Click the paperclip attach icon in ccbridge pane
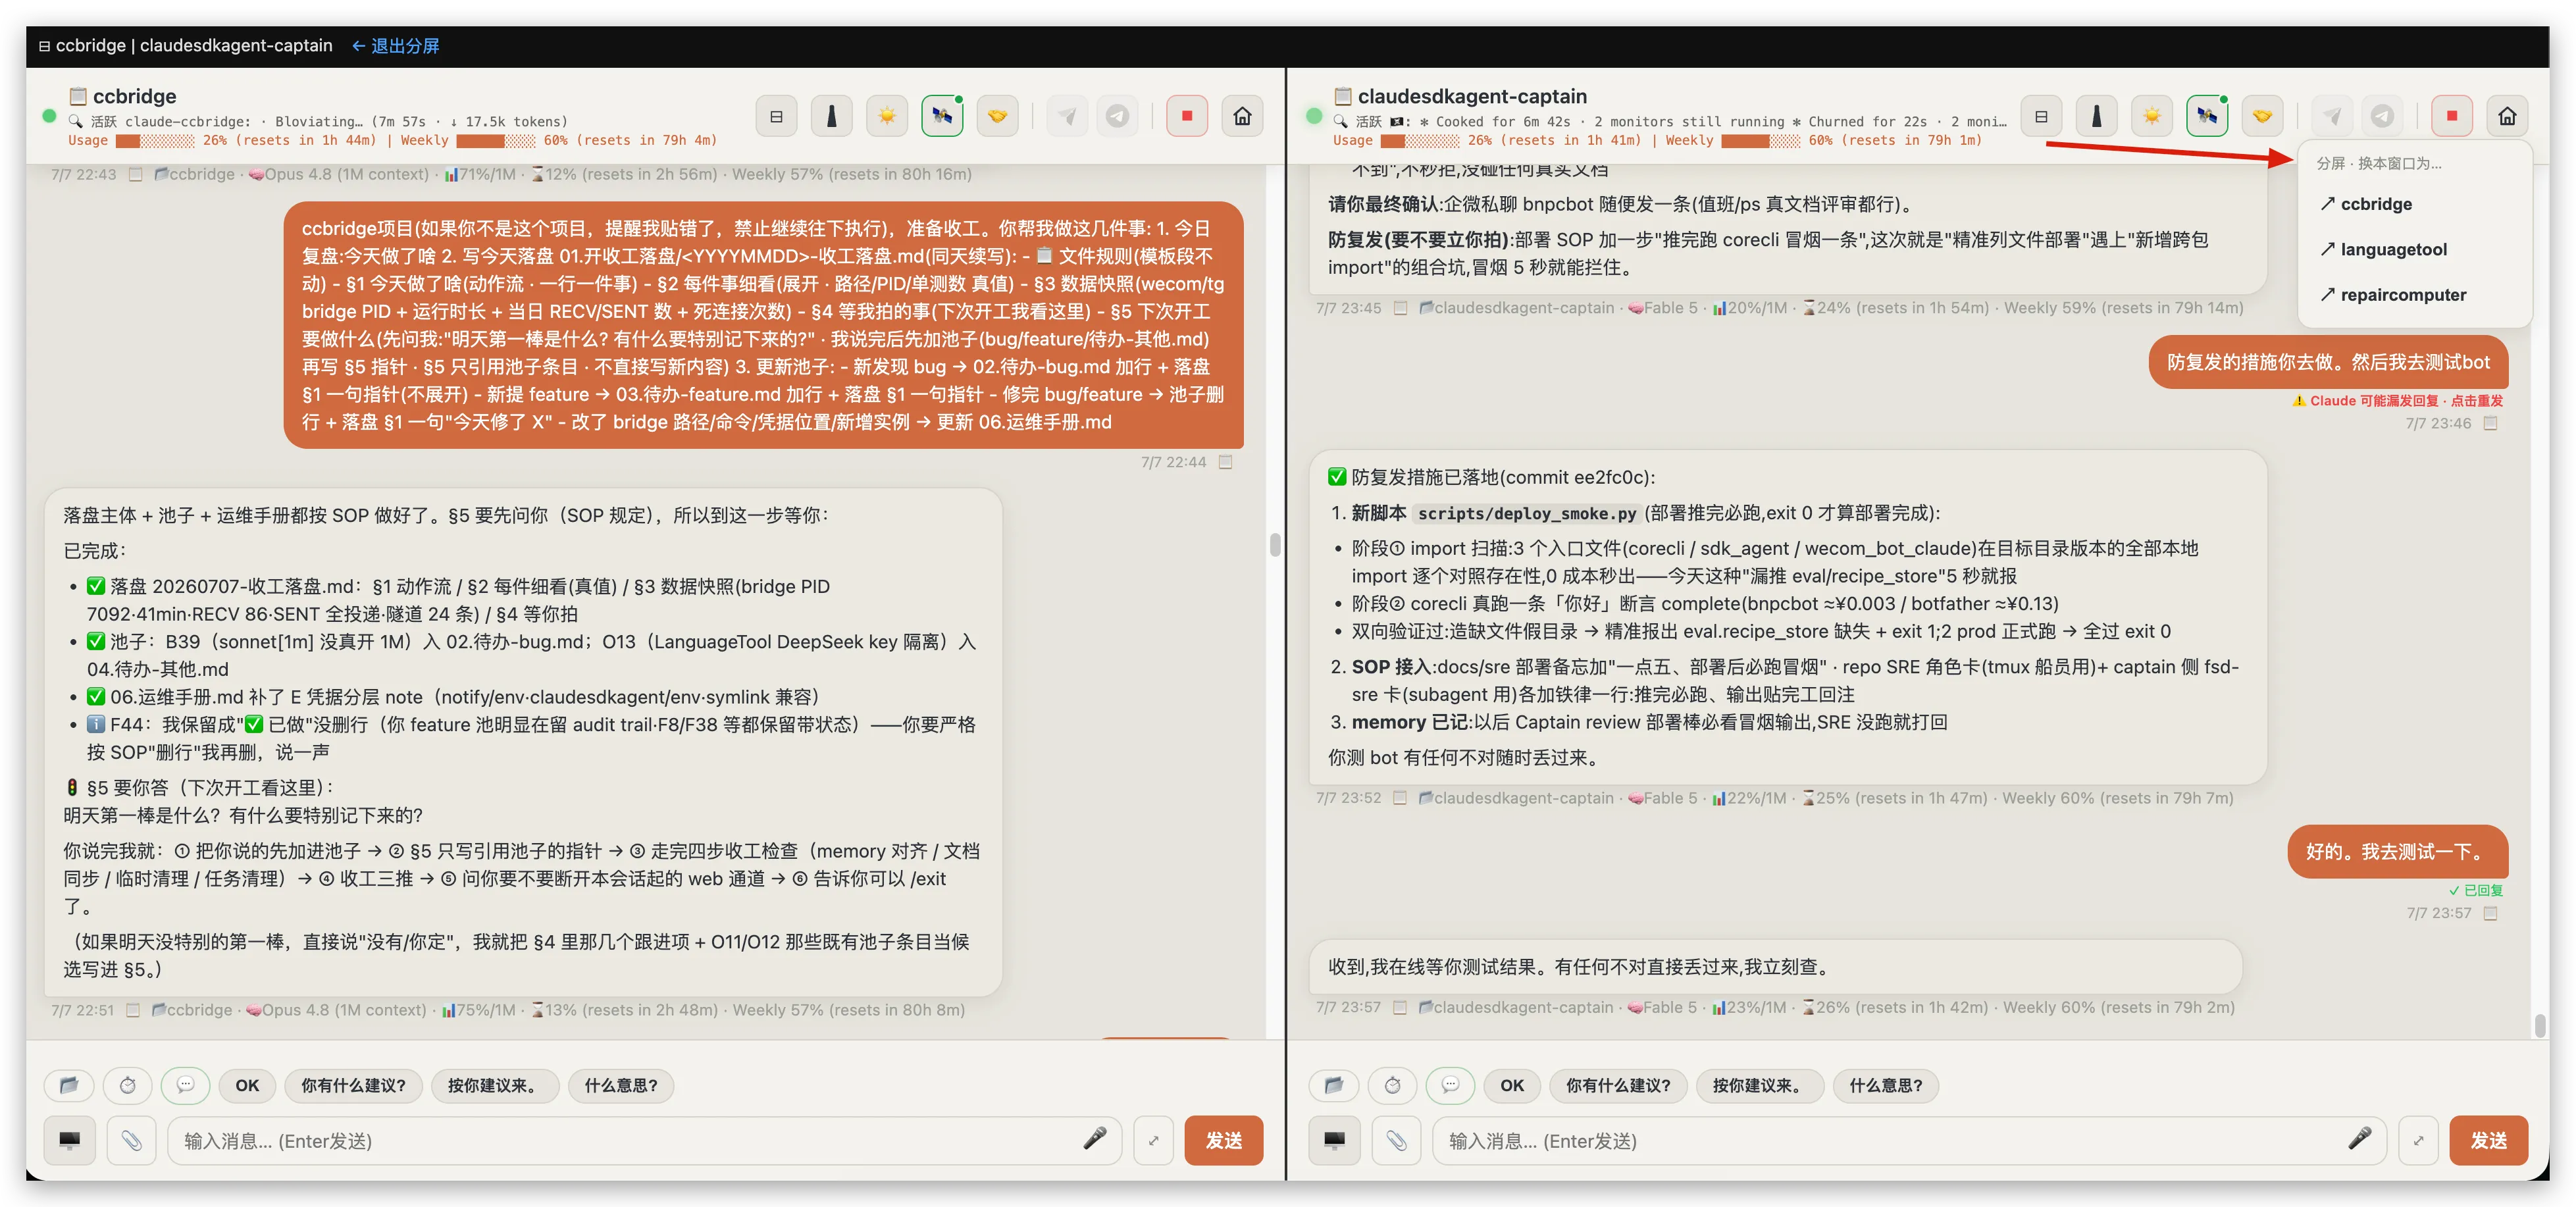 click(x=131, y=1140)
